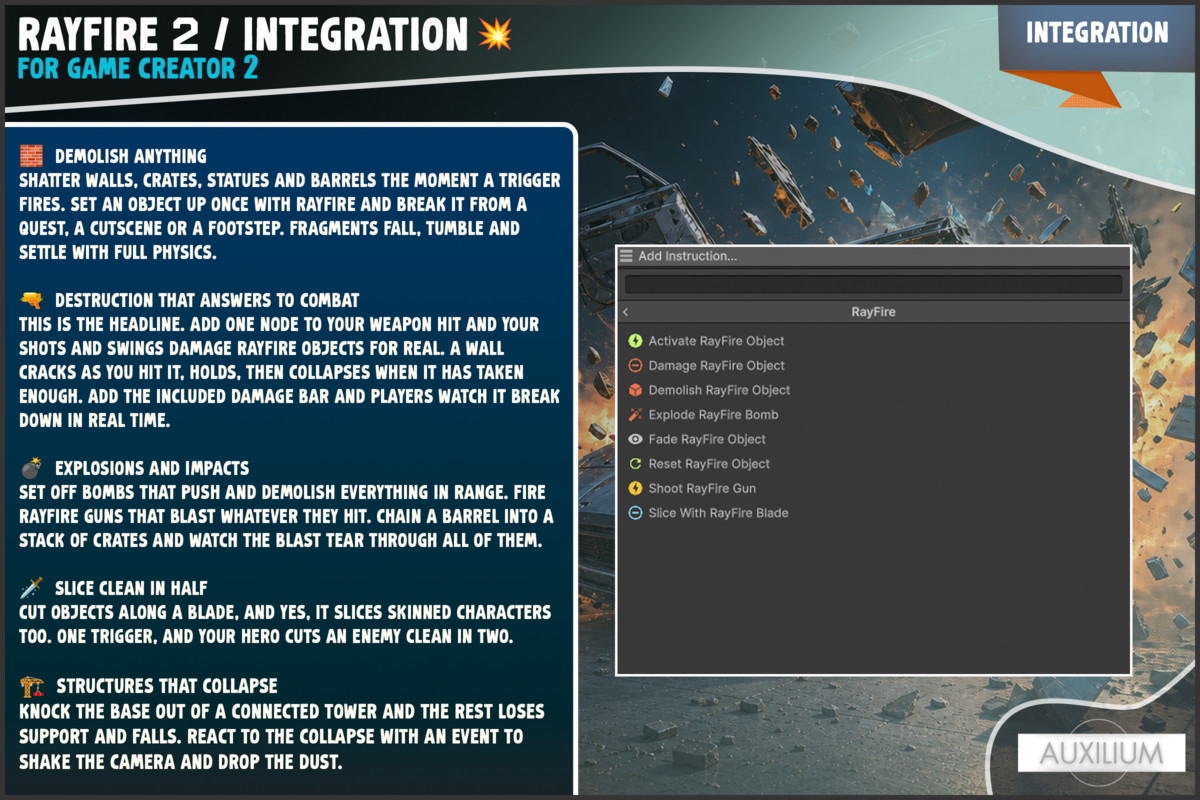Click the bomb emoji beside Explosions and Impacts

point(31,468)
